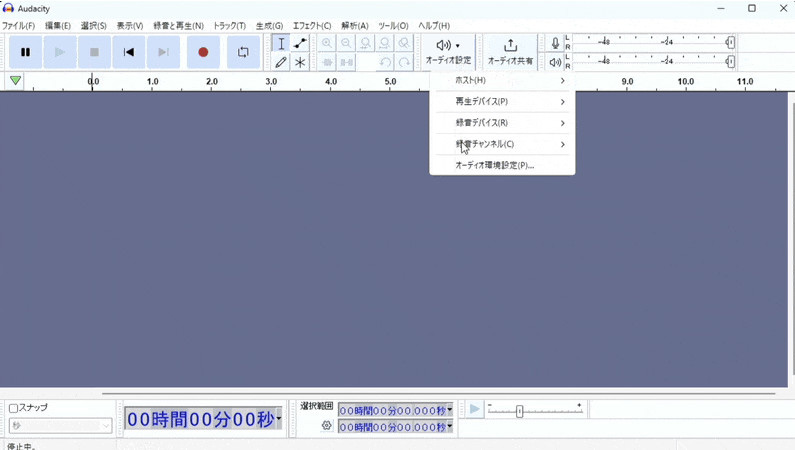
Task: Click the Stop button
Action: click(x=94, y=52)
